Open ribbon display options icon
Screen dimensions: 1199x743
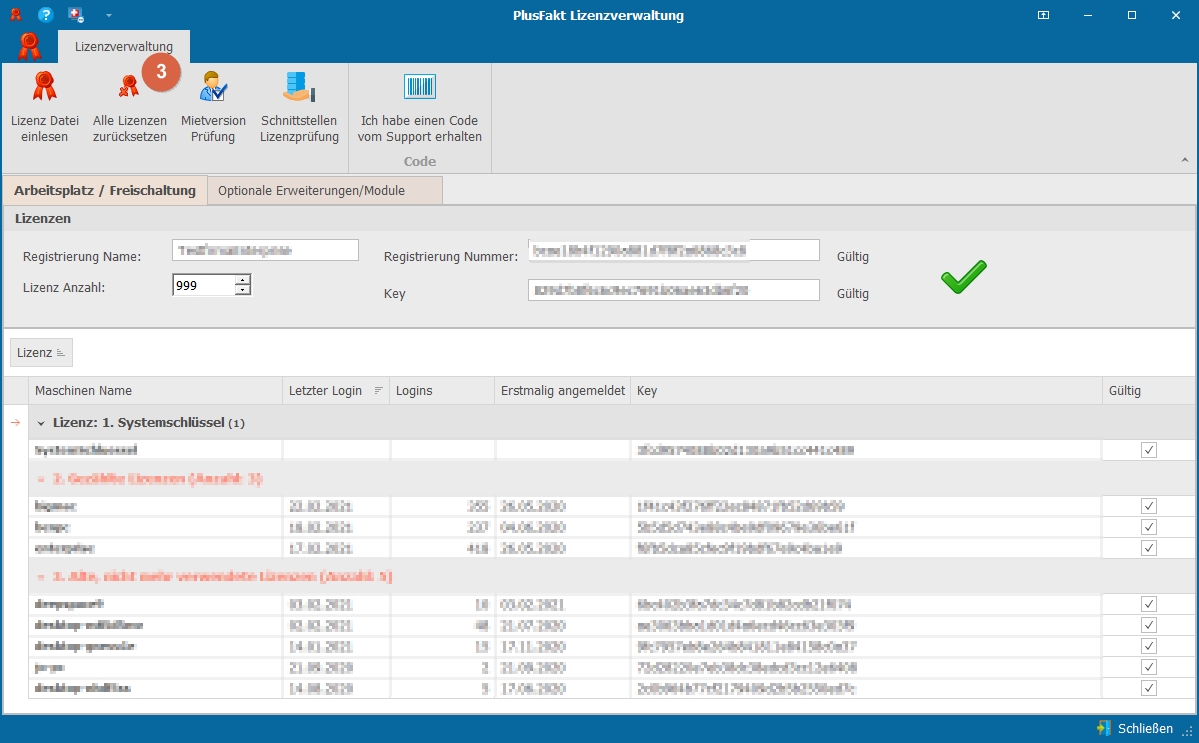tap(1043, 15)
